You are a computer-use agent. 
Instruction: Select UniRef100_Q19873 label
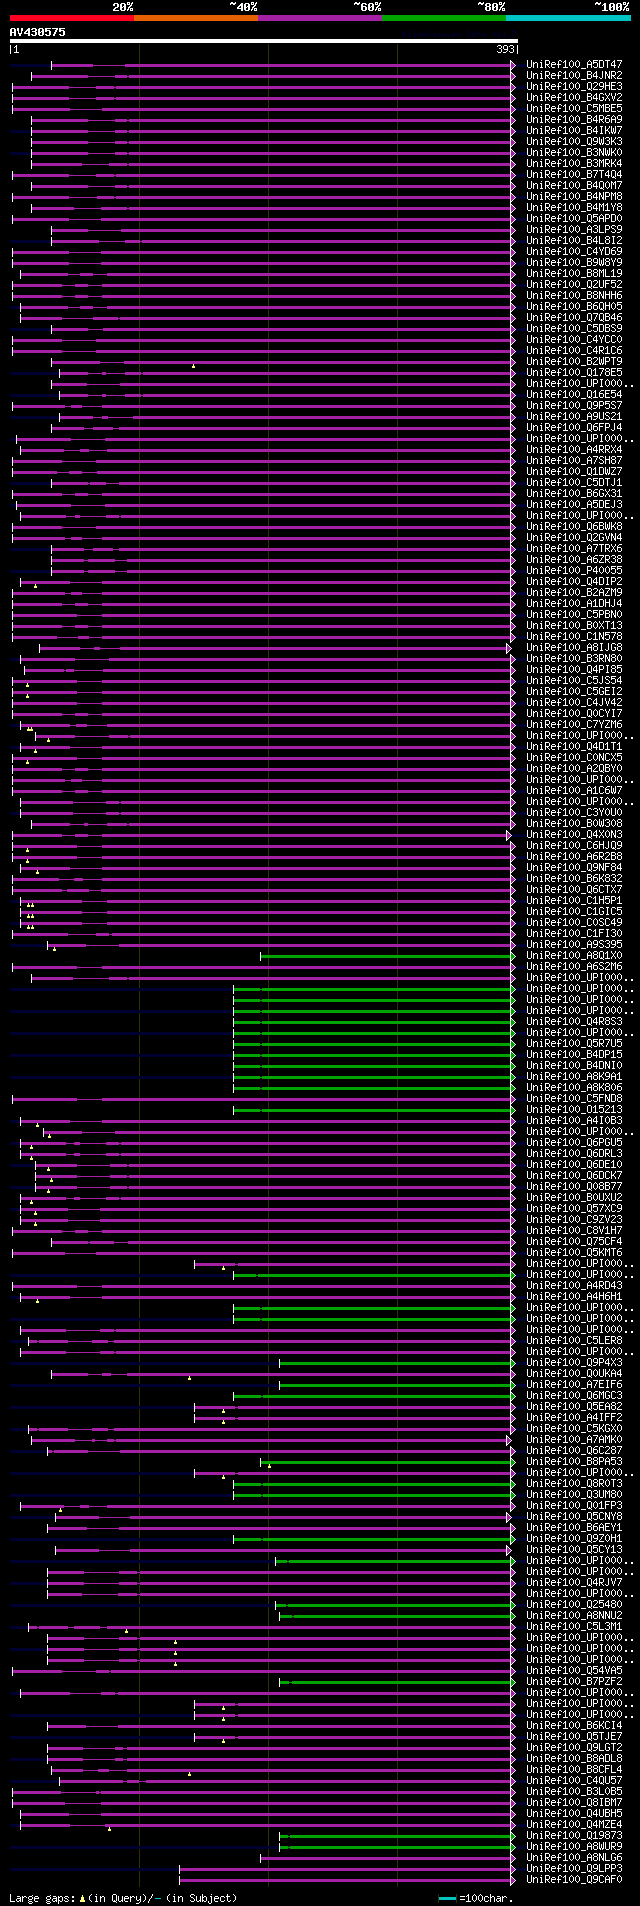click(574, 1836)
